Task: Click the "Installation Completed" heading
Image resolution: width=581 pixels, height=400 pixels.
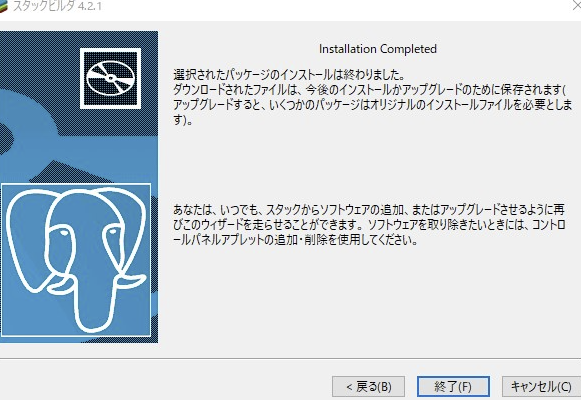Action: pos(378,49)
